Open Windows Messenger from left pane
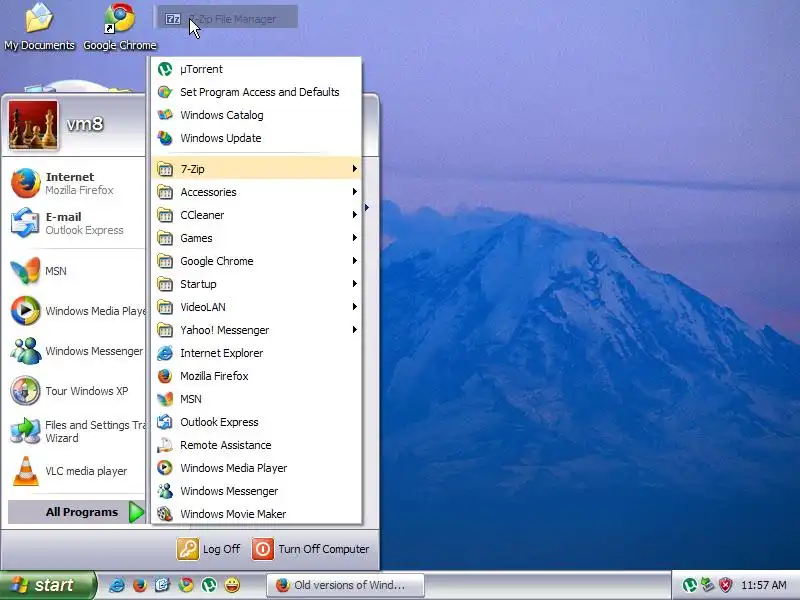The image size is (800, 600). click(x=76, y=351)
